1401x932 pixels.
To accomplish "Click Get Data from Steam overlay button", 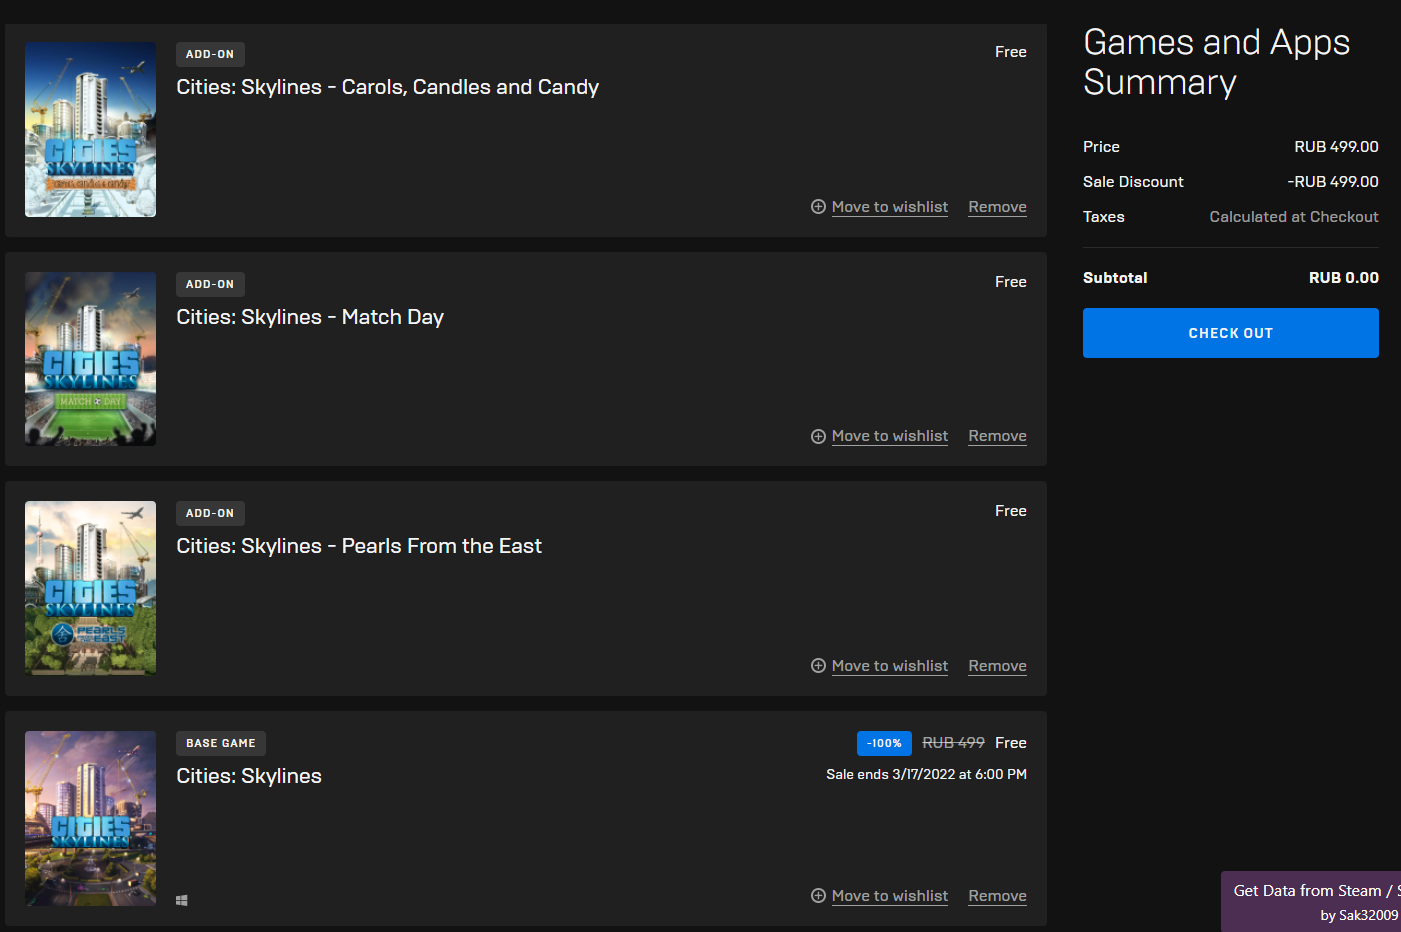I will 1312,902.
